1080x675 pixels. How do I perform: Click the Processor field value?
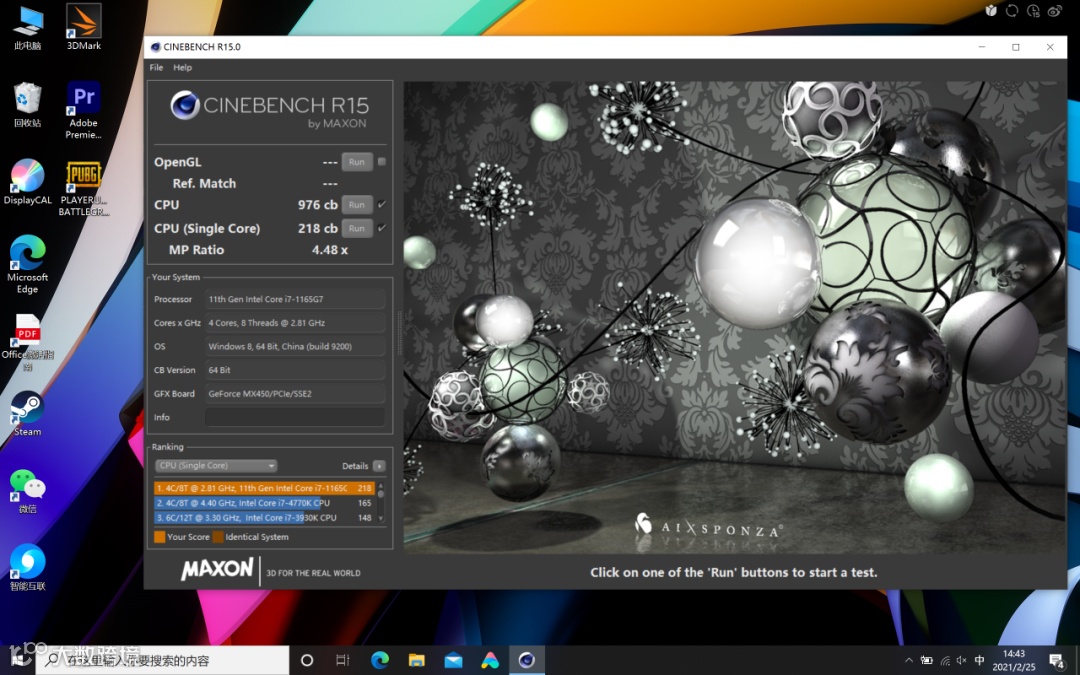[x=295, y=300]
